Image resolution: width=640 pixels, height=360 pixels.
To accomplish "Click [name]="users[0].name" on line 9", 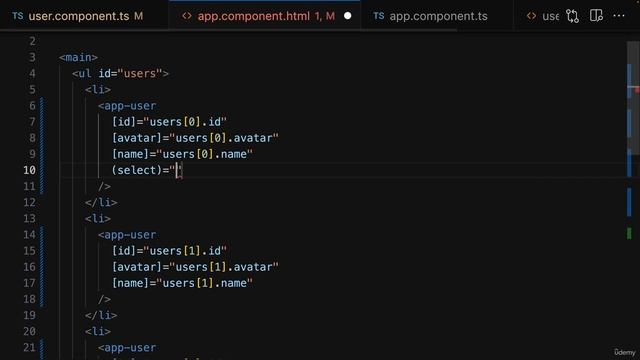I will pyautogui.click(x=182, y=154).
